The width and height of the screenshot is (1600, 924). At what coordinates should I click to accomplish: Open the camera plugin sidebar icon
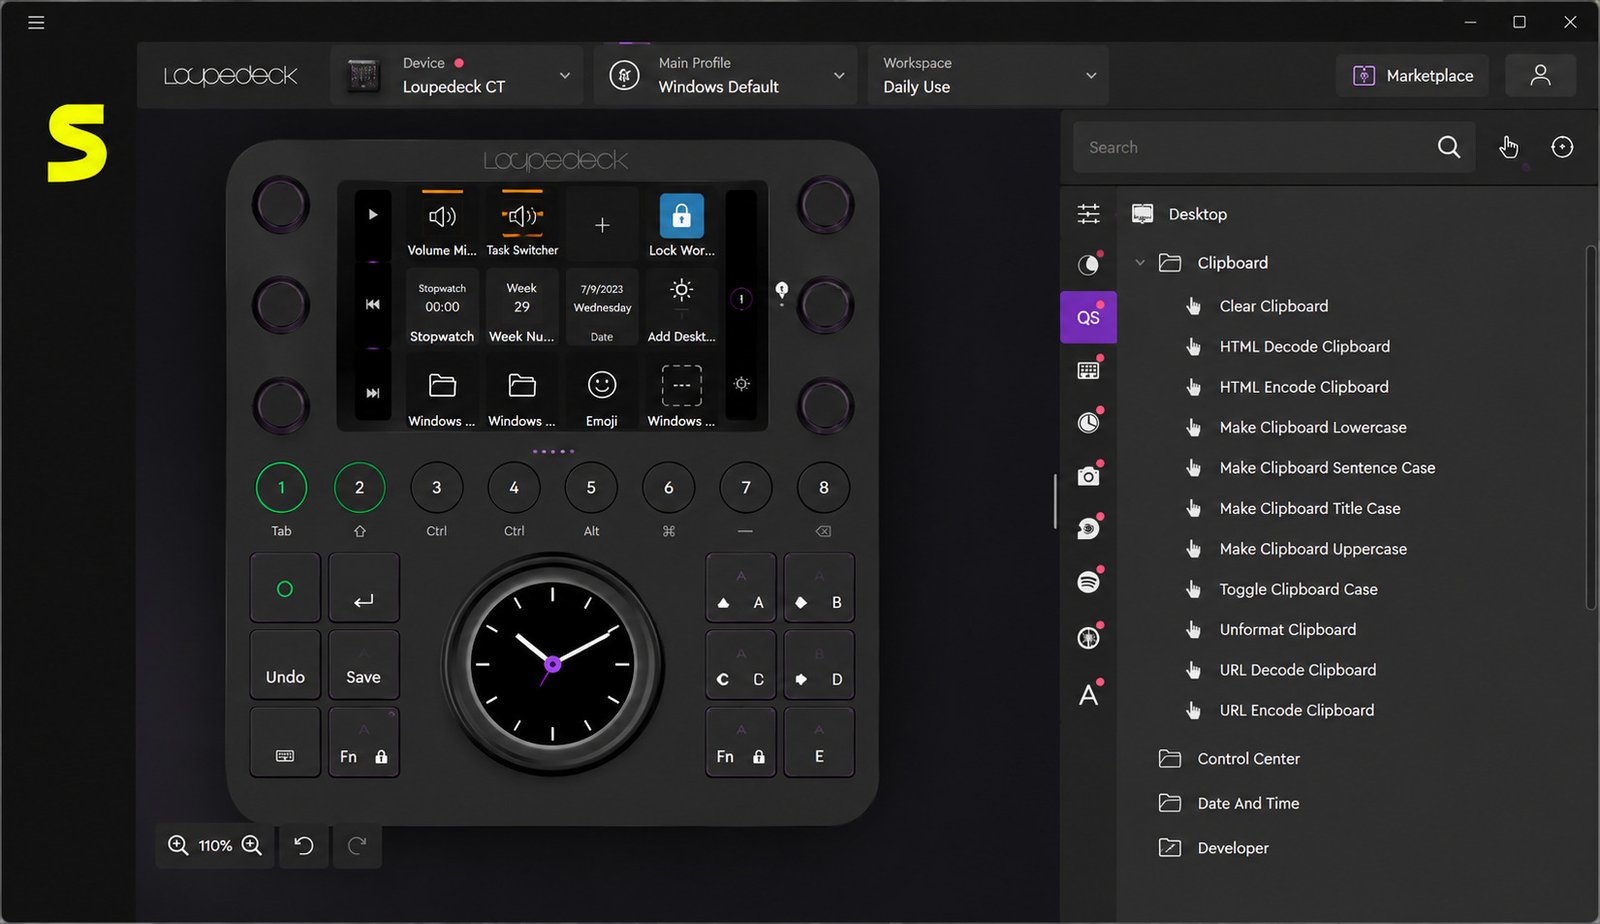[1089, 476]
